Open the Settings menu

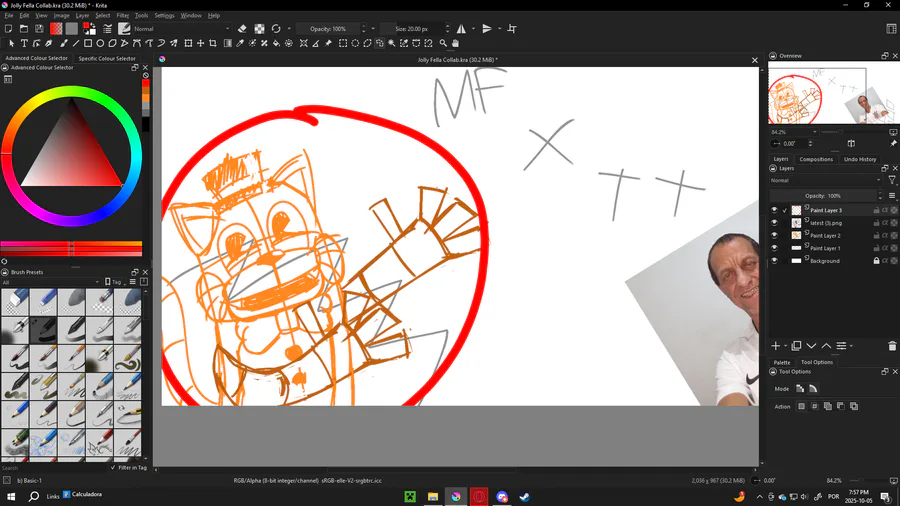(164, 15)
